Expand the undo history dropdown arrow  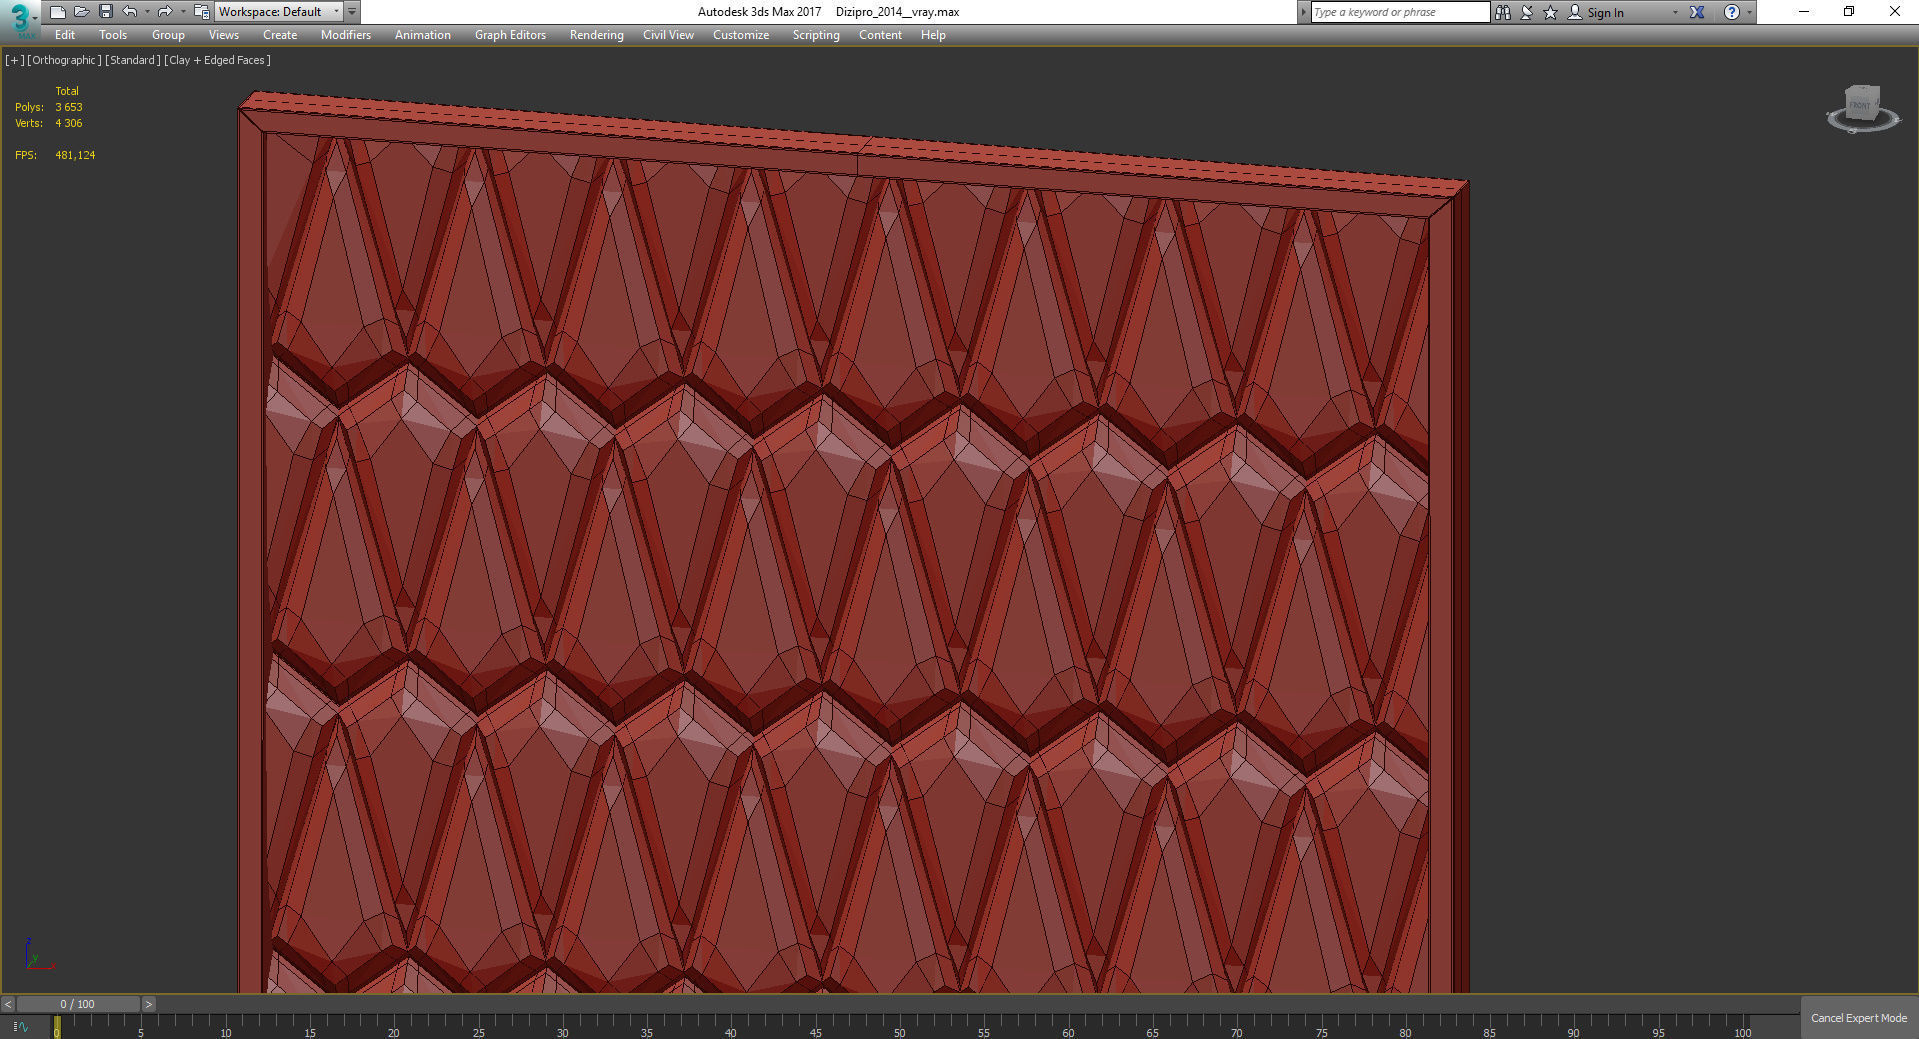pyautogui.click(x=147, y=12)
